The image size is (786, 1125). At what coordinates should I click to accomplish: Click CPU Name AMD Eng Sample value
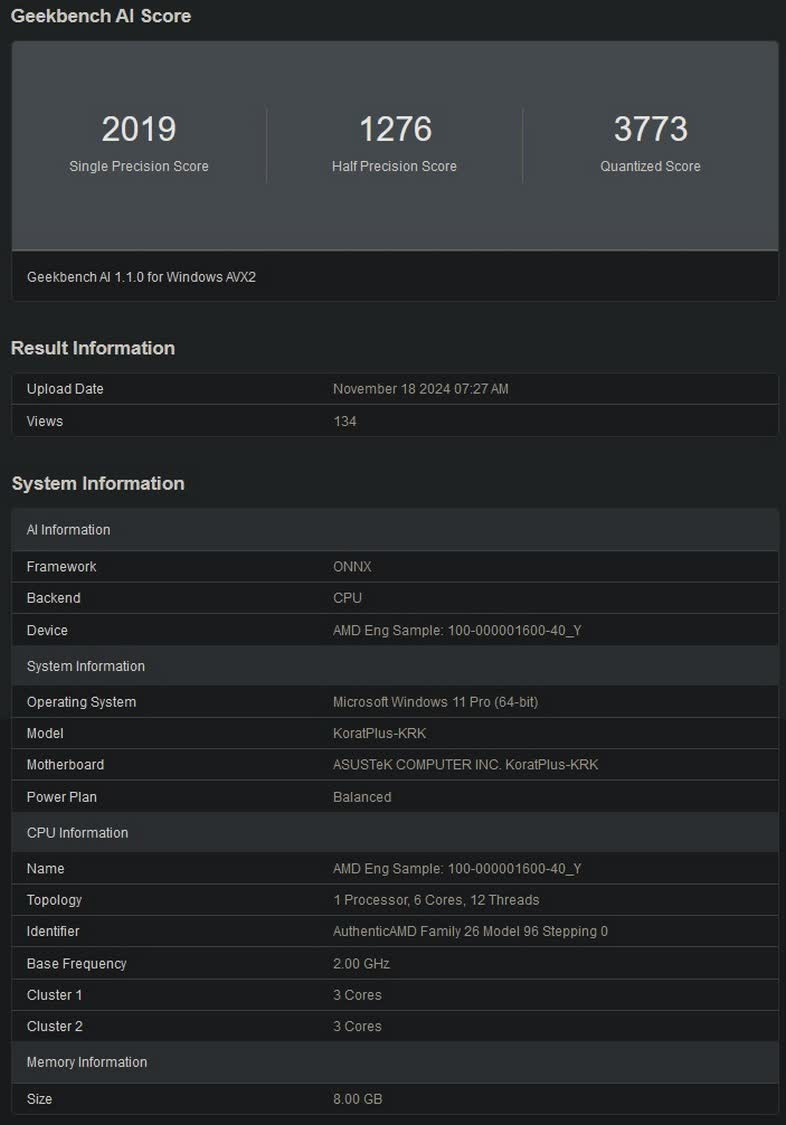coord(457,869)
